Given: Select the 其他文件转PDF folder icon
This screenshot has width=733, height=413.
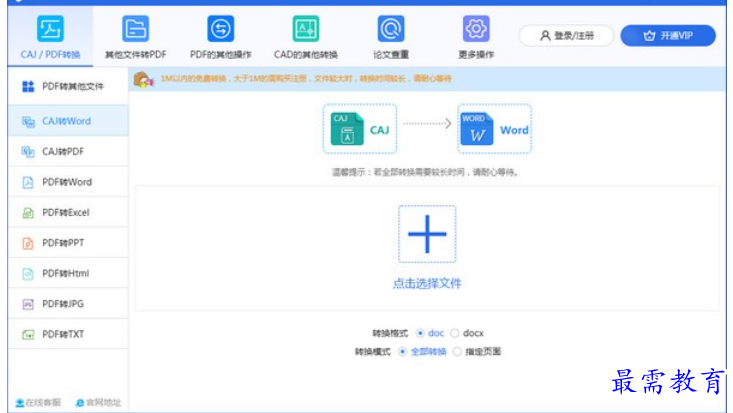Looking at the screenshot, I should pyautogui.click(x=136, y=29).
